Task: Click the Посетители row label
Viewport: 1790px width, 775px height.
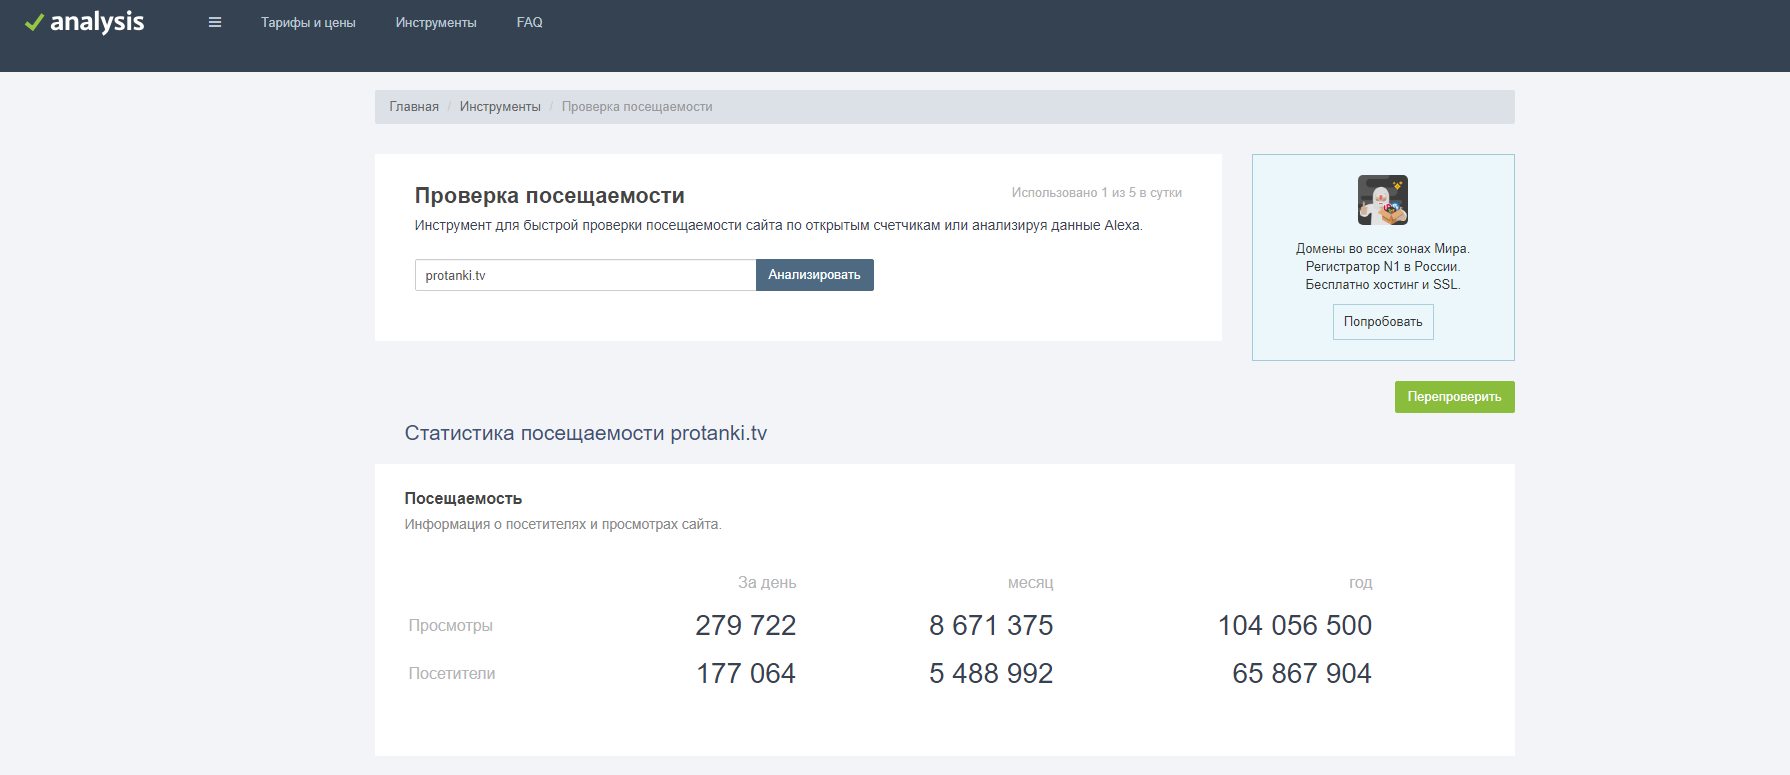Action: [452, 674]
